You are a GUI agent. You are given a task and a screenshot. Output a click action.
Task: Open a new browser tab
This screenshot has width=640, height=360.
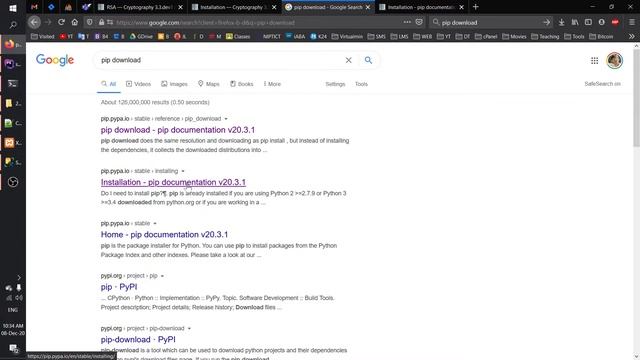(476, 7)
